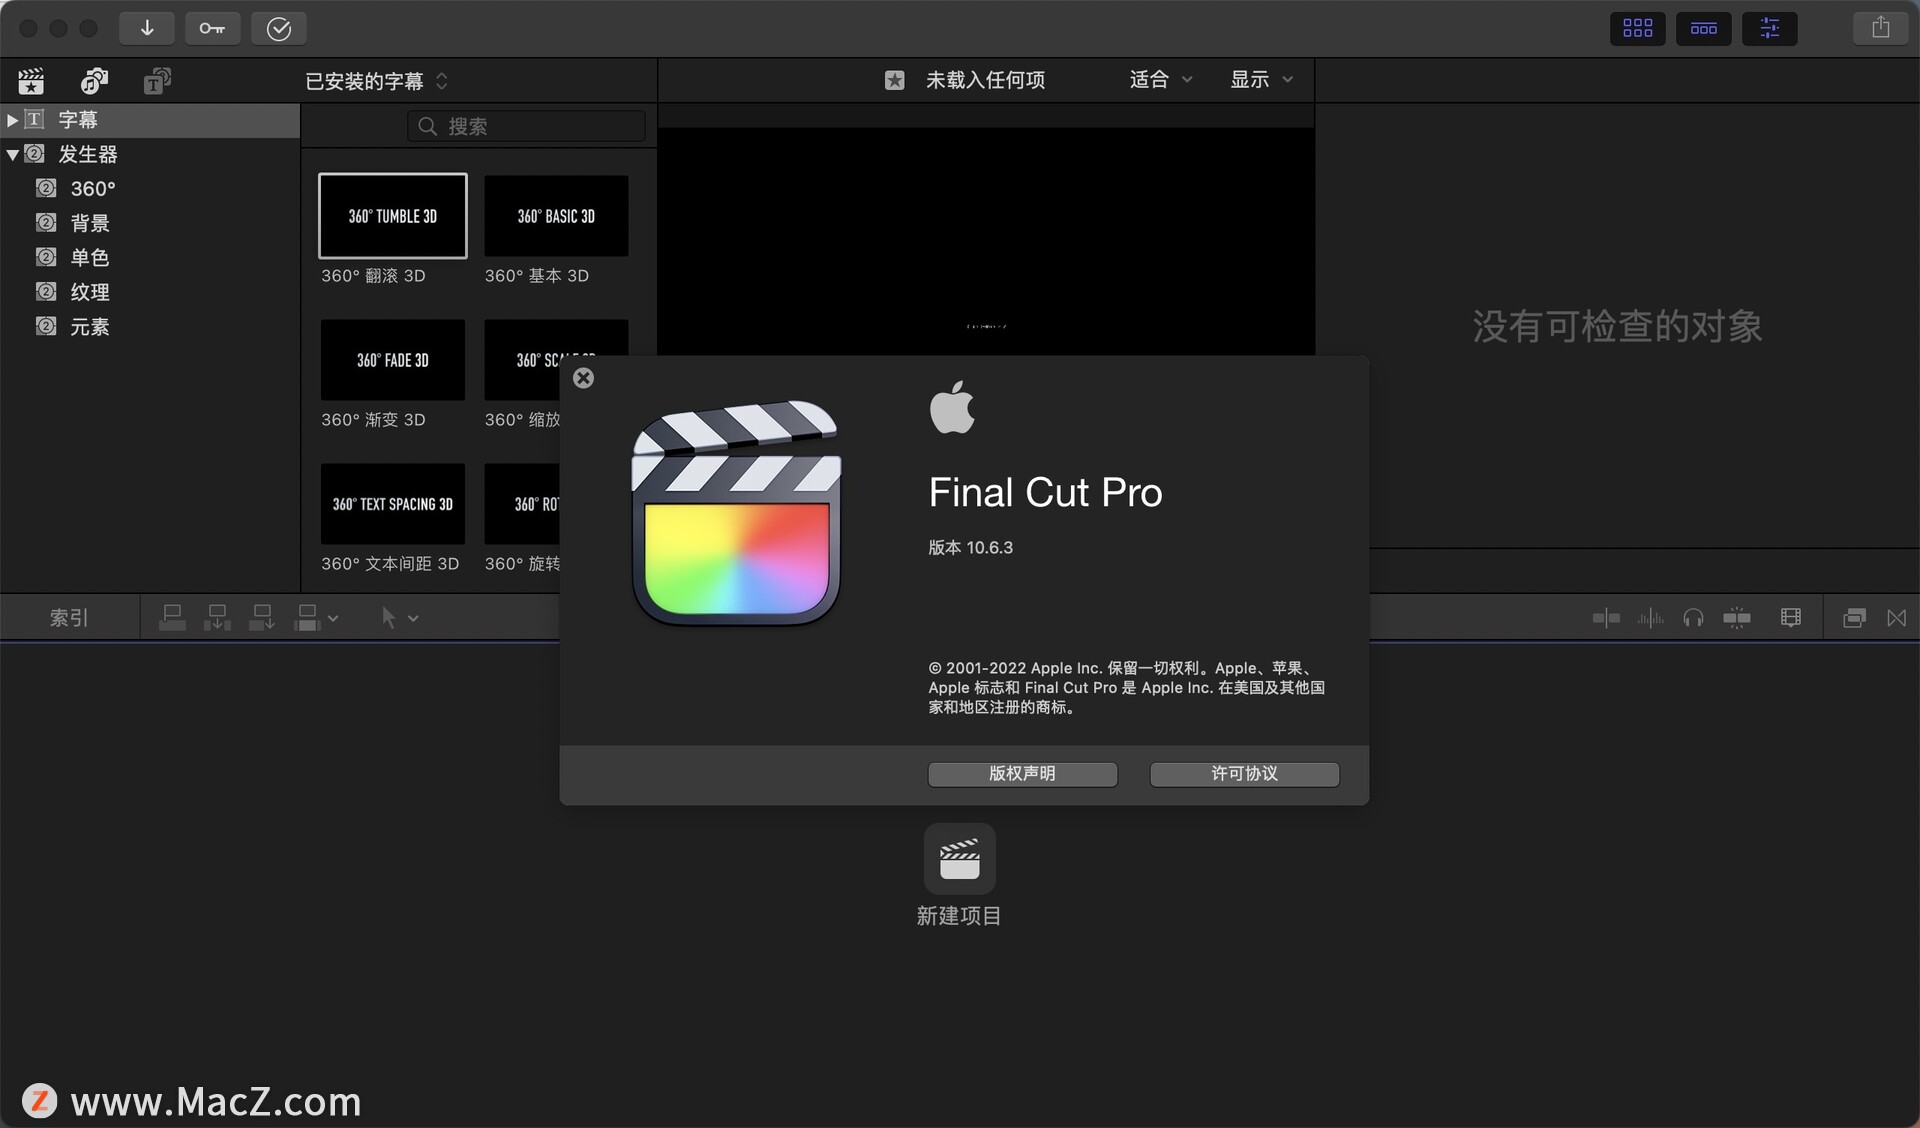Close the Final Cut Pro about dialog

583,377
